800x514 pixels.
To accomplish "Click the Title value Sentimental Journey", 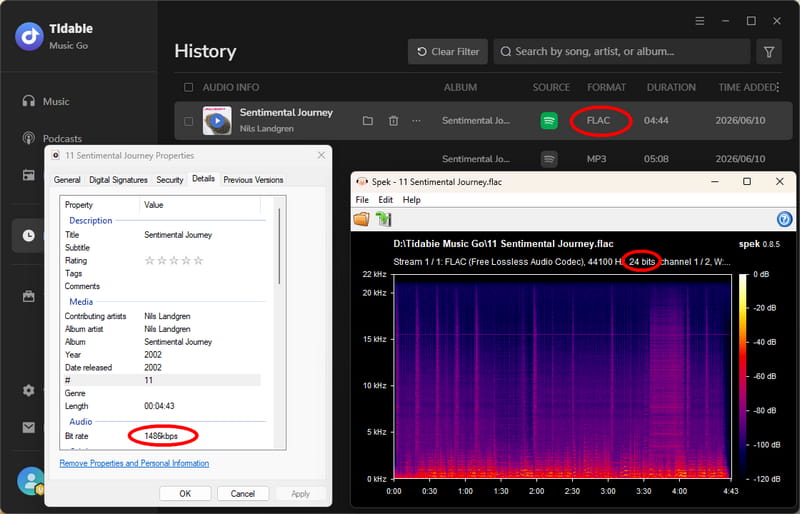I will coord(178,235).
